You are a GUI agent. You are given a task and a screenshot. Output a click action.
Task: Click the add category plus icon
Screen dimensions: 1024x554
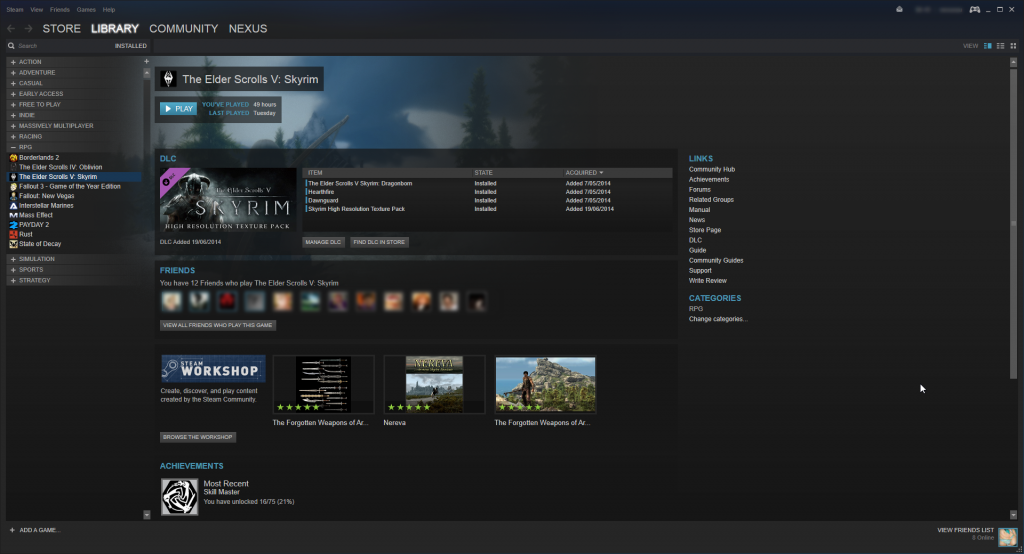[x=146, y=61]
